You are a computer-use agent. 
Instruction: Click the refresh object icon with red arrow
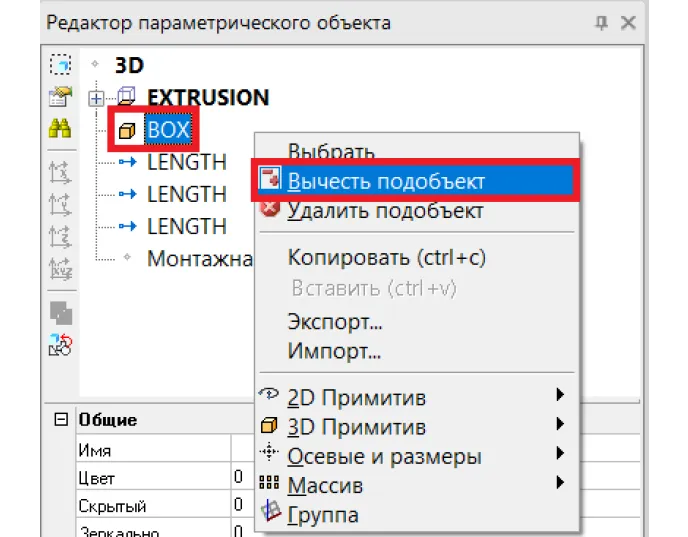click(61, 344)
